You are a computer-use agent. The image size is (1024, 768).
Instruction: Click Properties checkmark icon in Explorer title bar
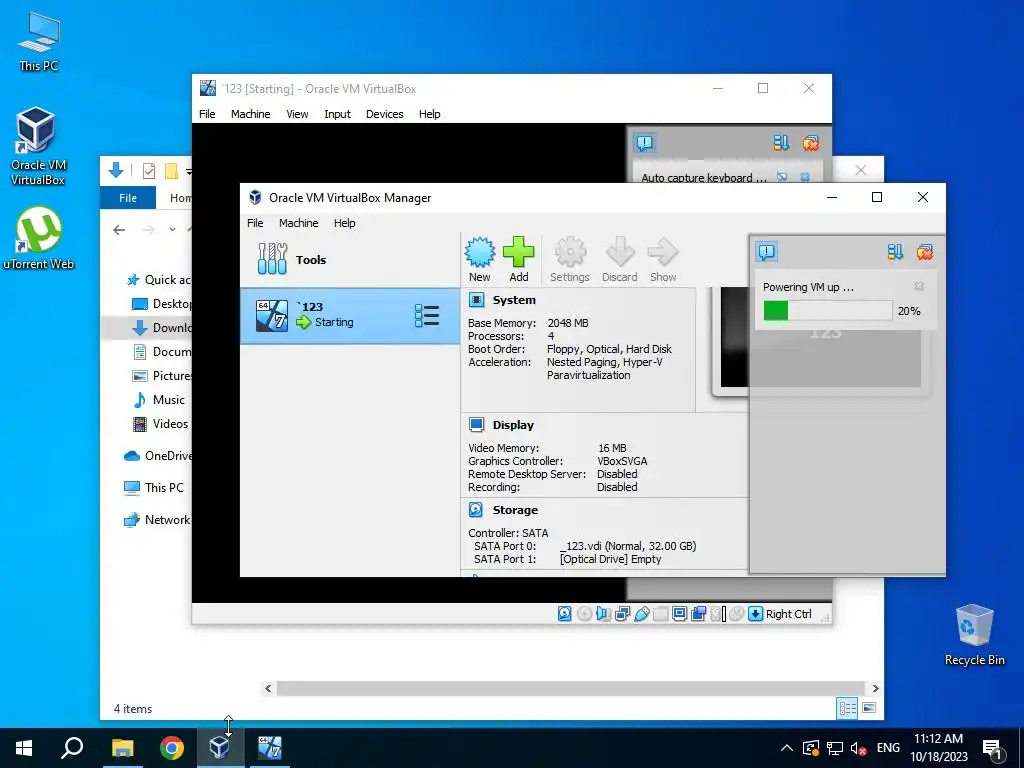pos(149,170)
